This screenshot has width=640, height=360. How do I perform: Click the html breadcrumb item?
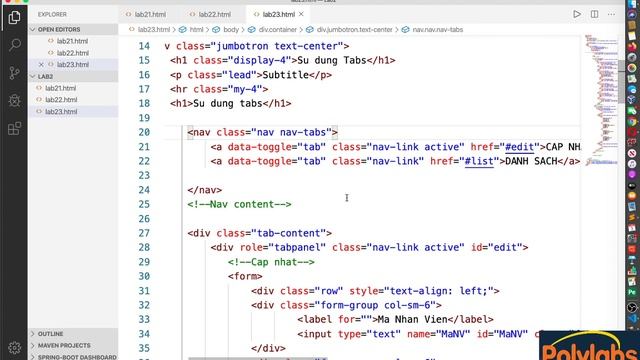pyautogui.click(x=196, y=29)
